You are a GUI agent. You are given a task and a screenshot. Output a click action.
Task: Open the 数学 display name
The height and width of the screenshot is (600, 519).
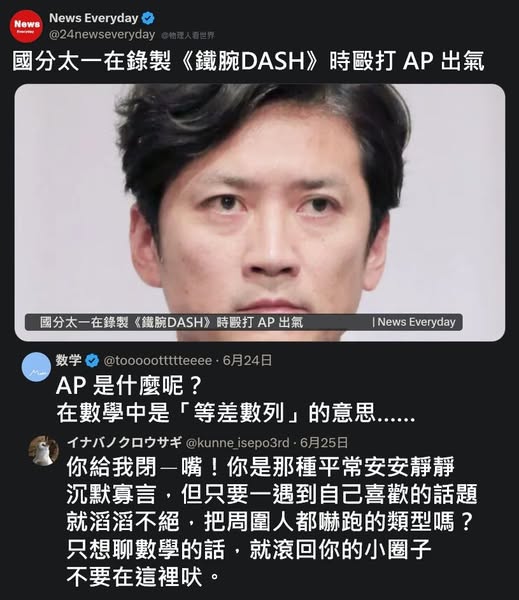coord(69,360)
